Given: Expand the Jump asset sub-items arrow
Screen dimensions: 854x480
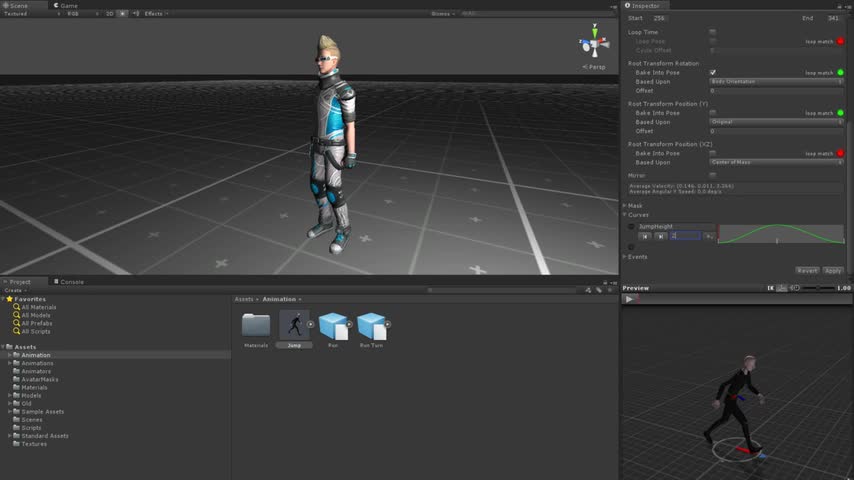Looking at the screenshot, I should click(x=310, y=324).
